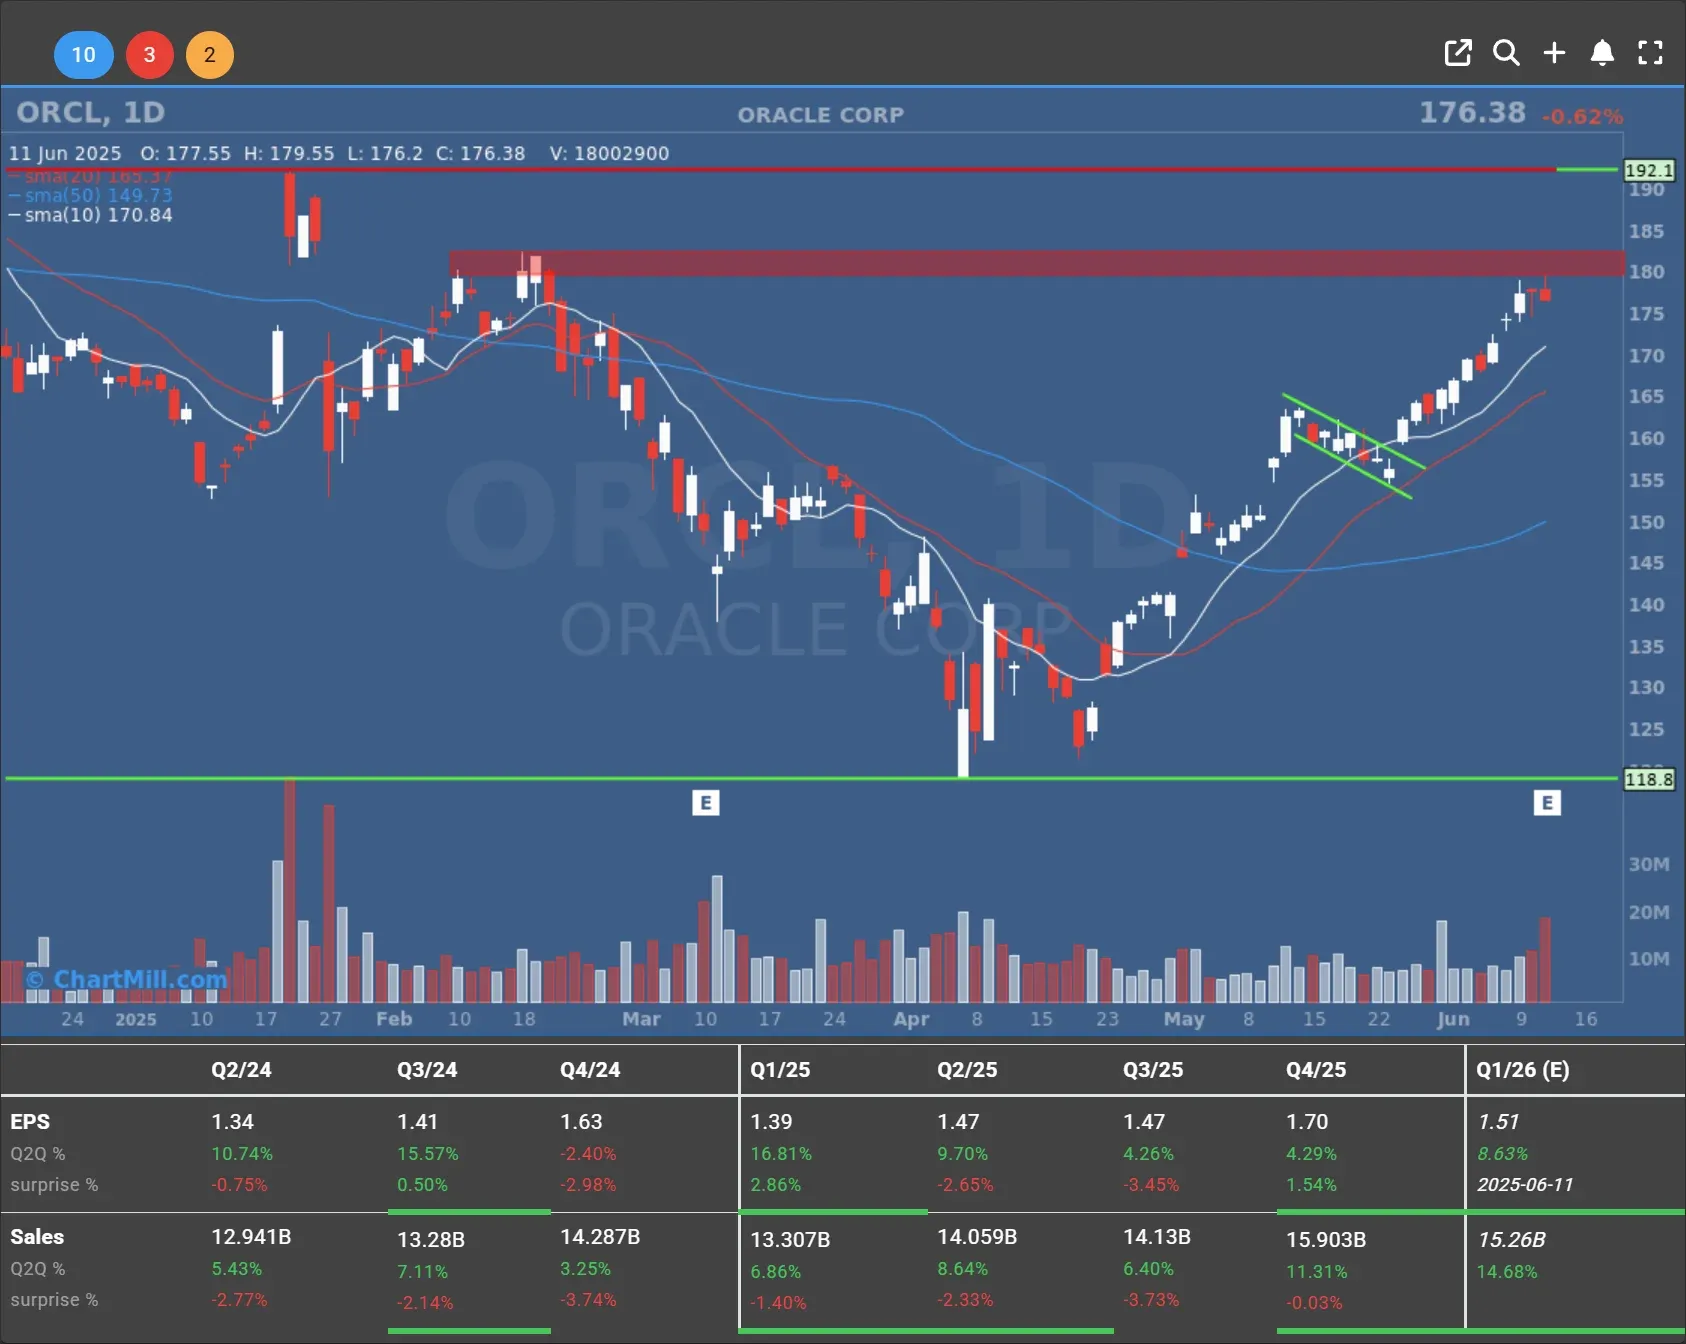1686x1344 pixels.
Task: Click the Q1/25 column header
Action: coord(780,1069)
